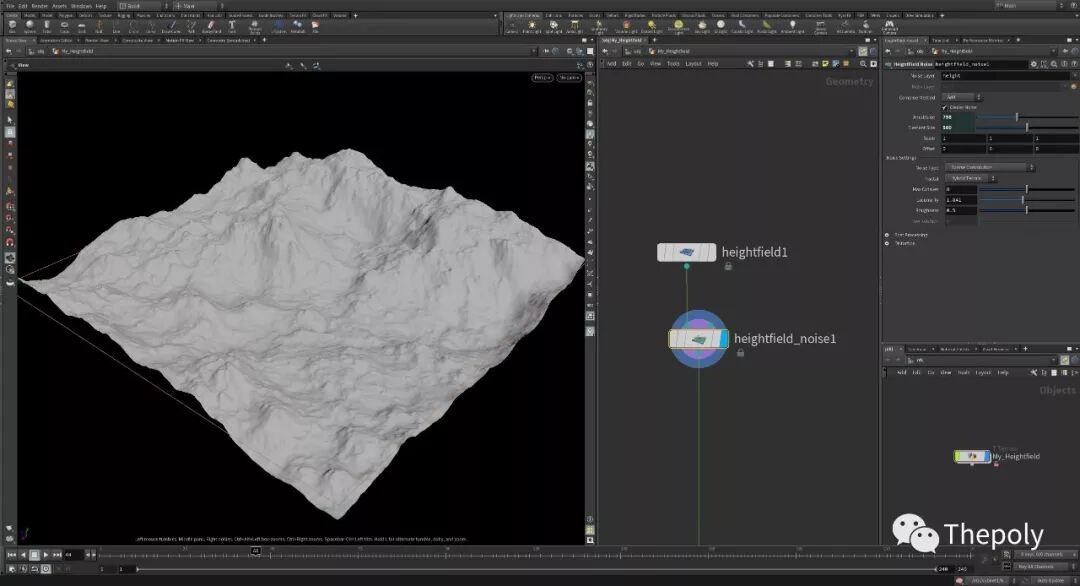The height and width of the screenshot is (586, 1080).
Task: Open the Noise Type dropdown
Action: (x=988, y=168)
